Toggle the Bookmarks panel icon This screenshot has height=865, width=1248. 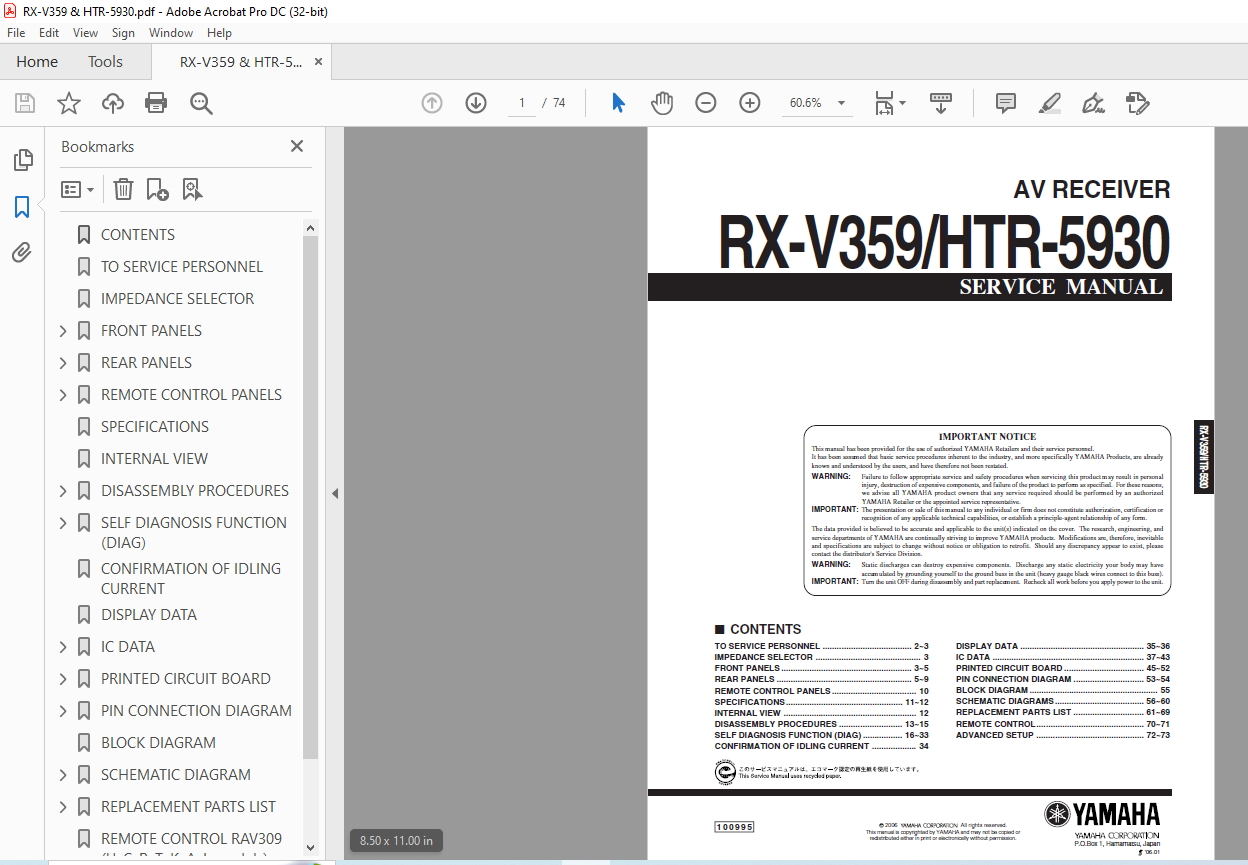point(22,207)
